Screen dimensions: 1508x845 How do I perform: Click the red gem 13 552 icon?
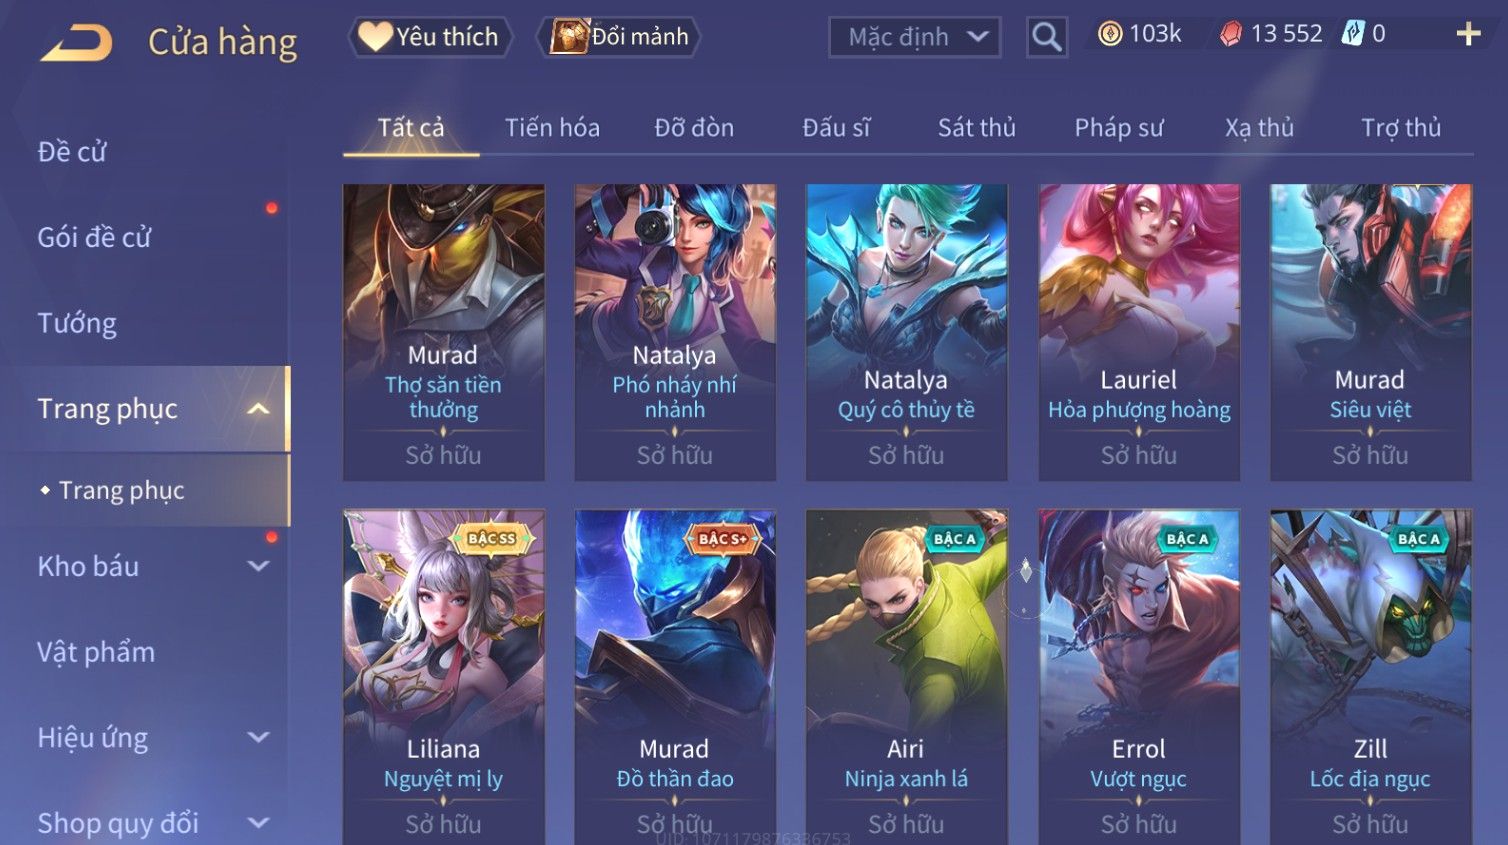coord(1230,34)
